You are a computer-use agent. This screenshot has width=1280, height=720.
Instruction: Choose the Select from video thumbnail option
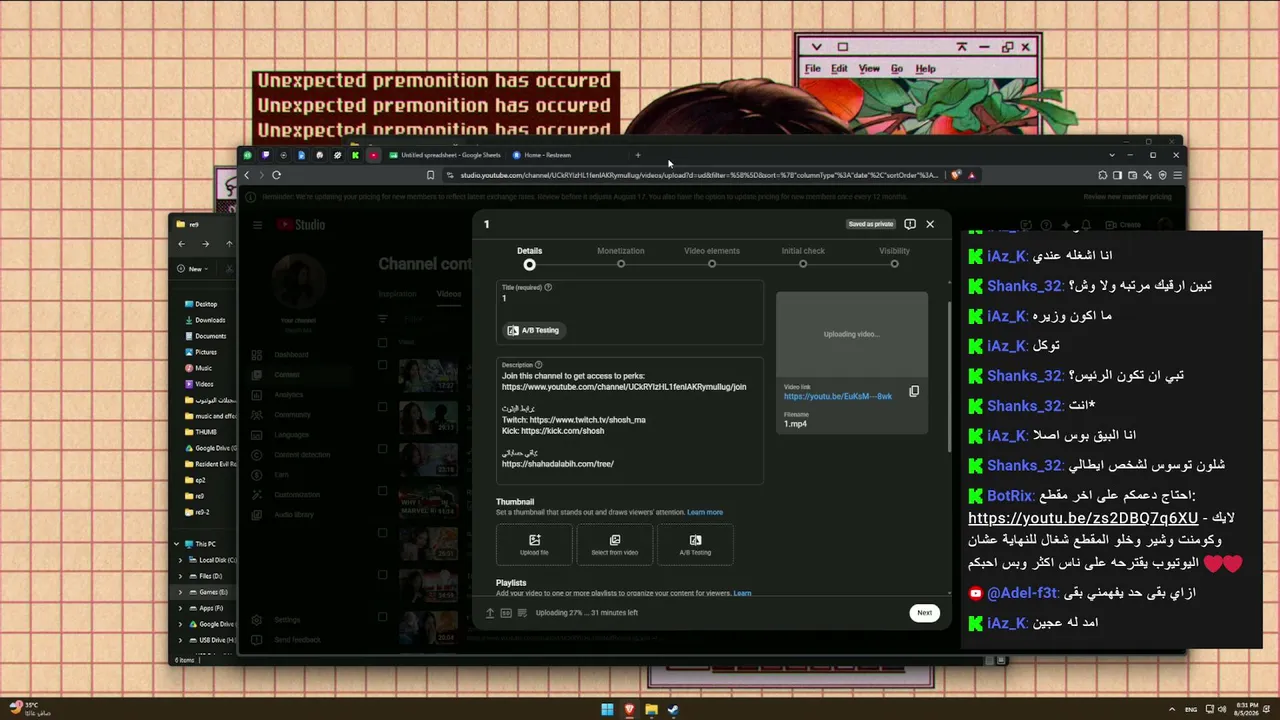(615, 544)
